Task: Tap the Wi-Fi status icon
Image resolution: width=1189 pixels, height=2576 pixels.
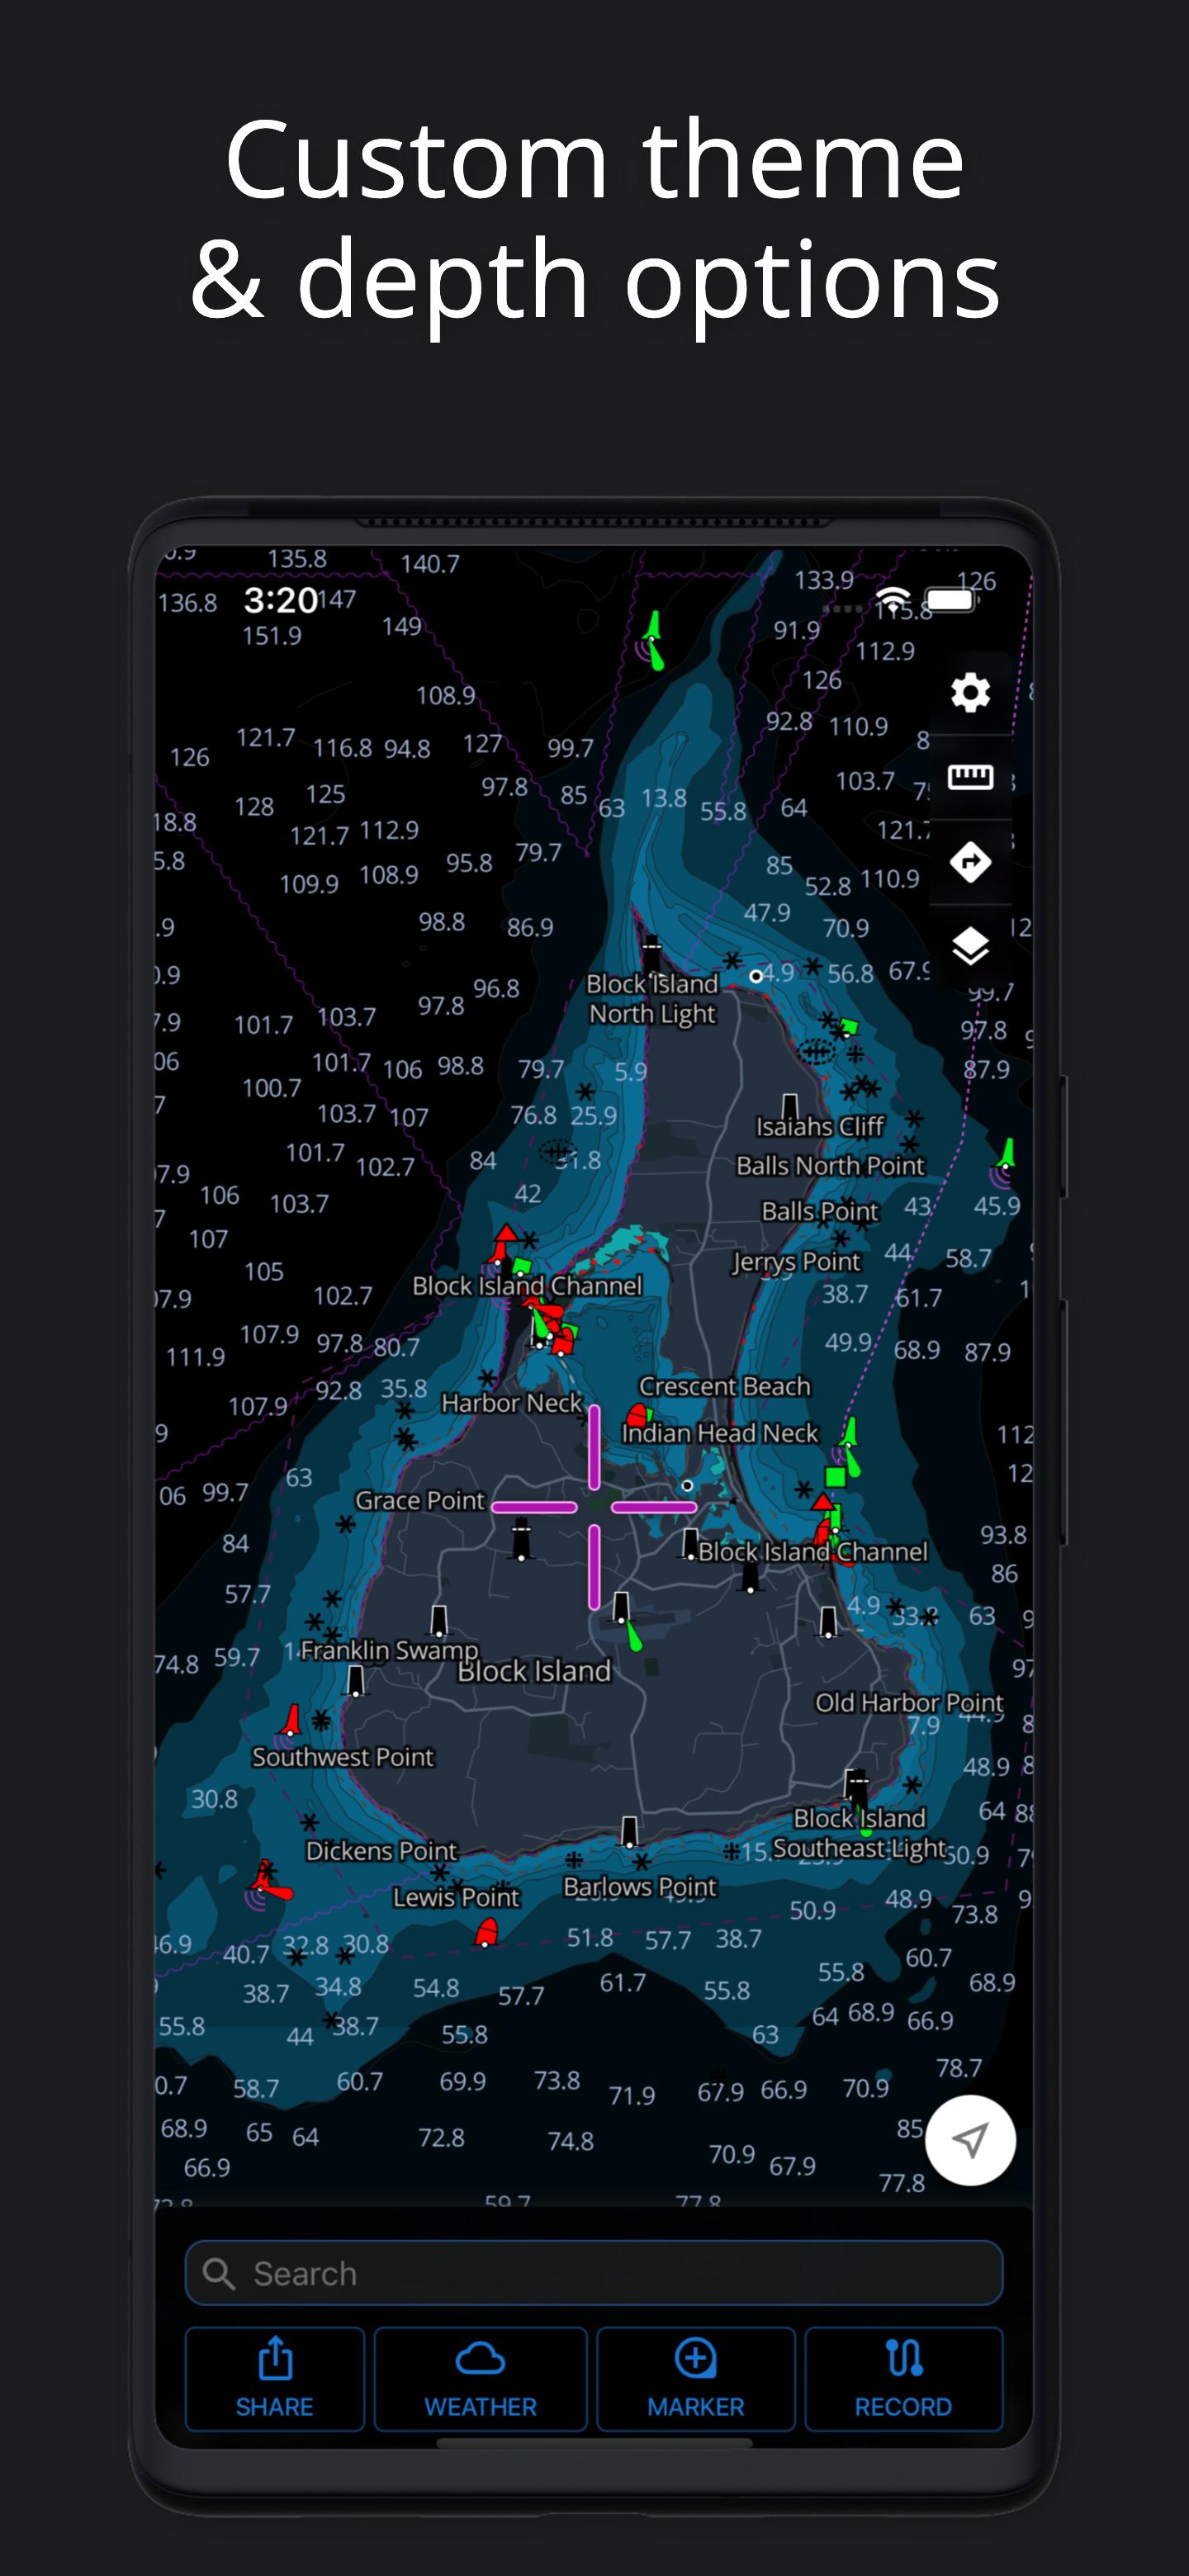Action: (892, 600)
